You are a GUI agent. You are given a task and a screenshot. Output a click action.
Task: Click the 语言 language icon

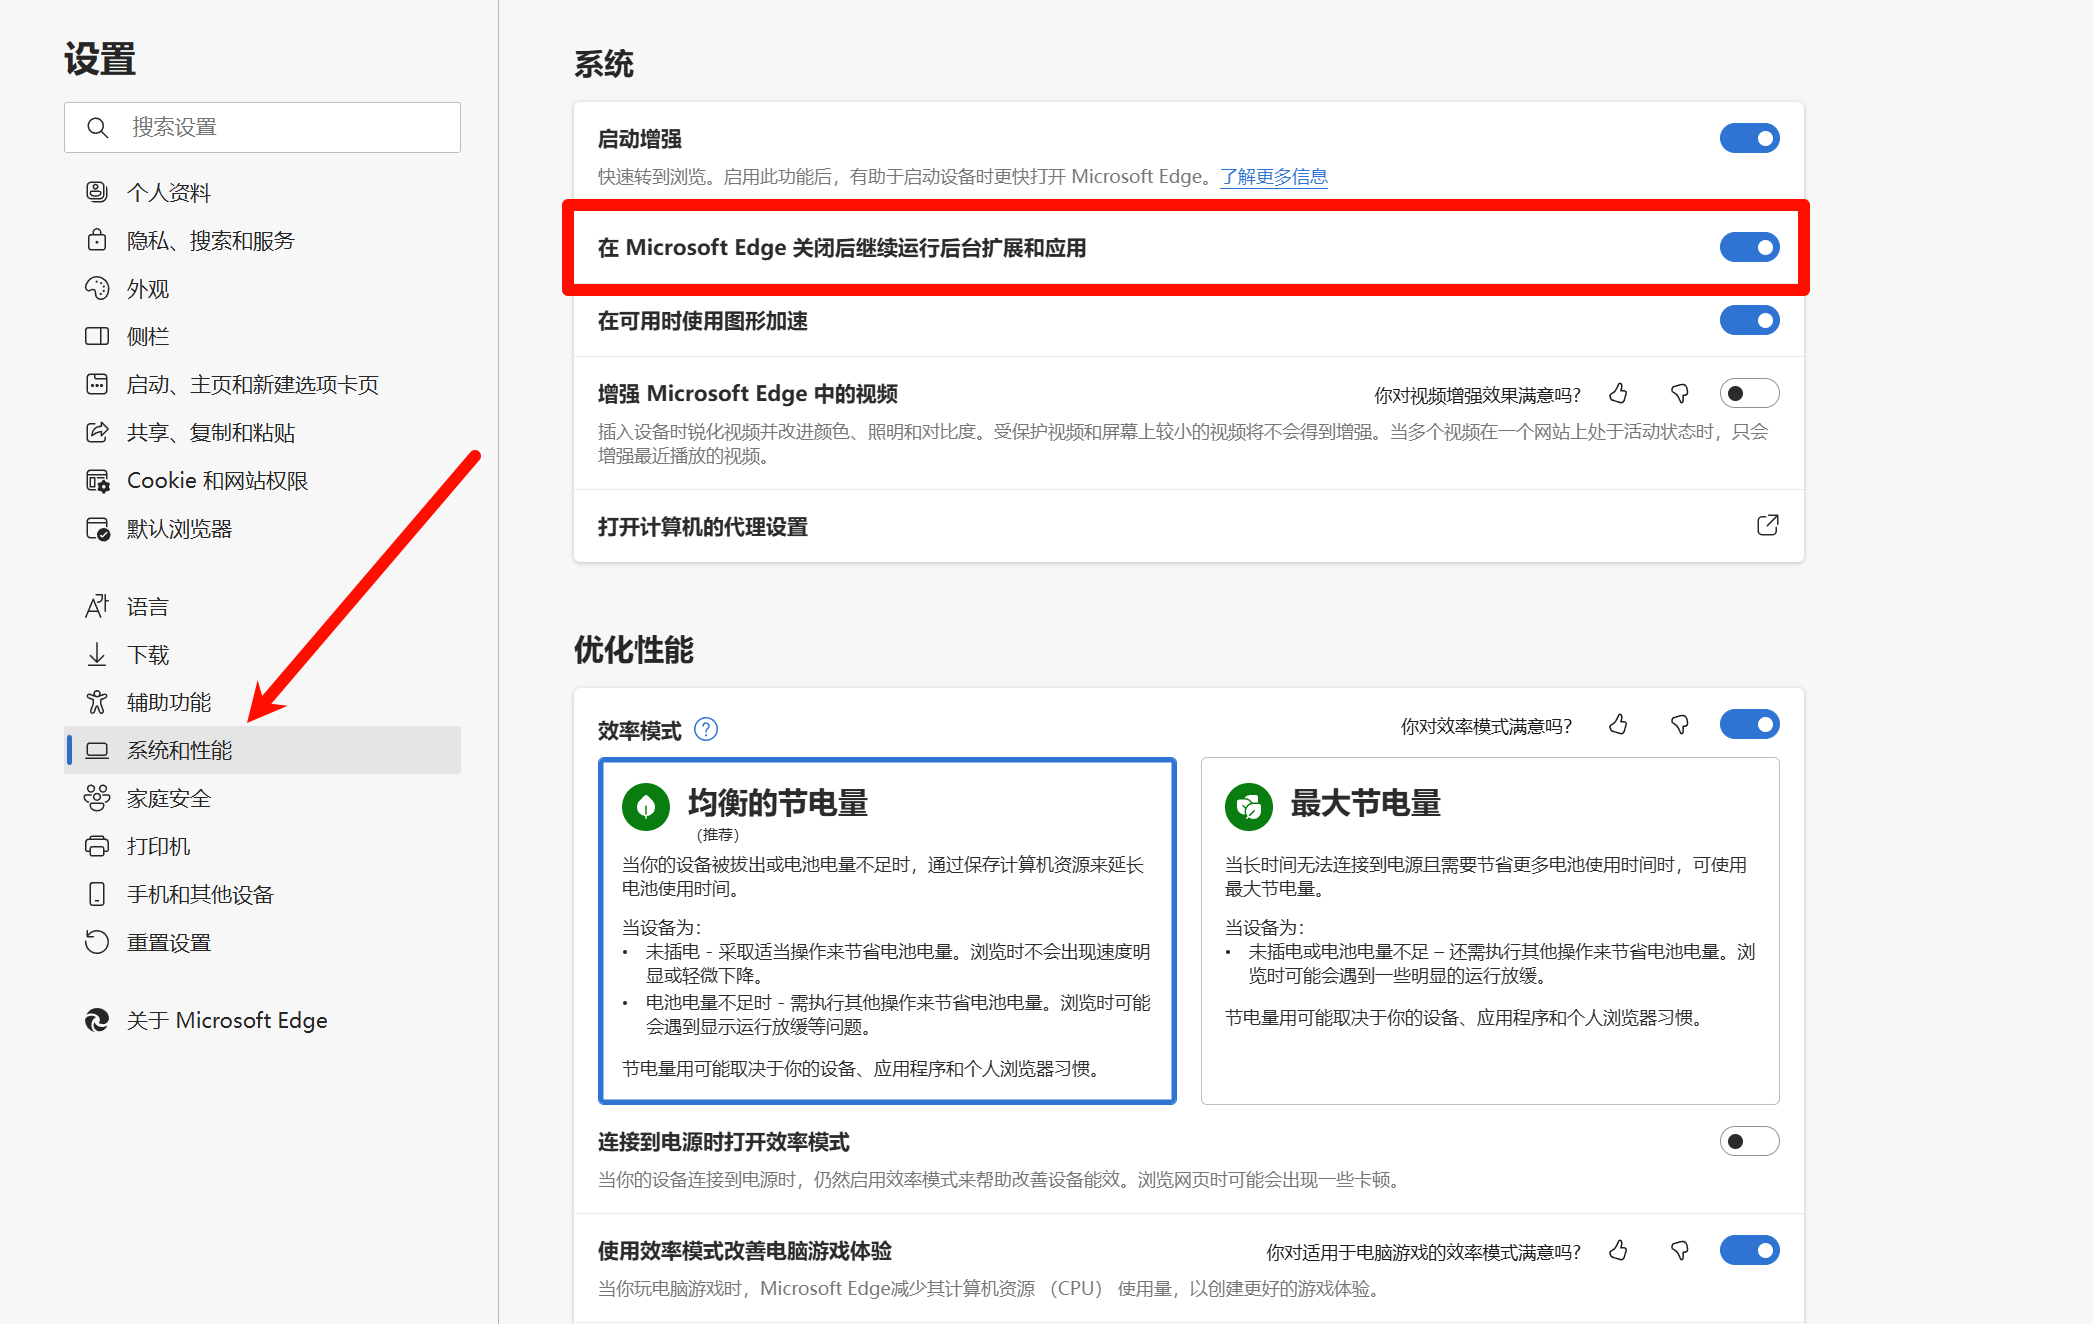[97, 606]
